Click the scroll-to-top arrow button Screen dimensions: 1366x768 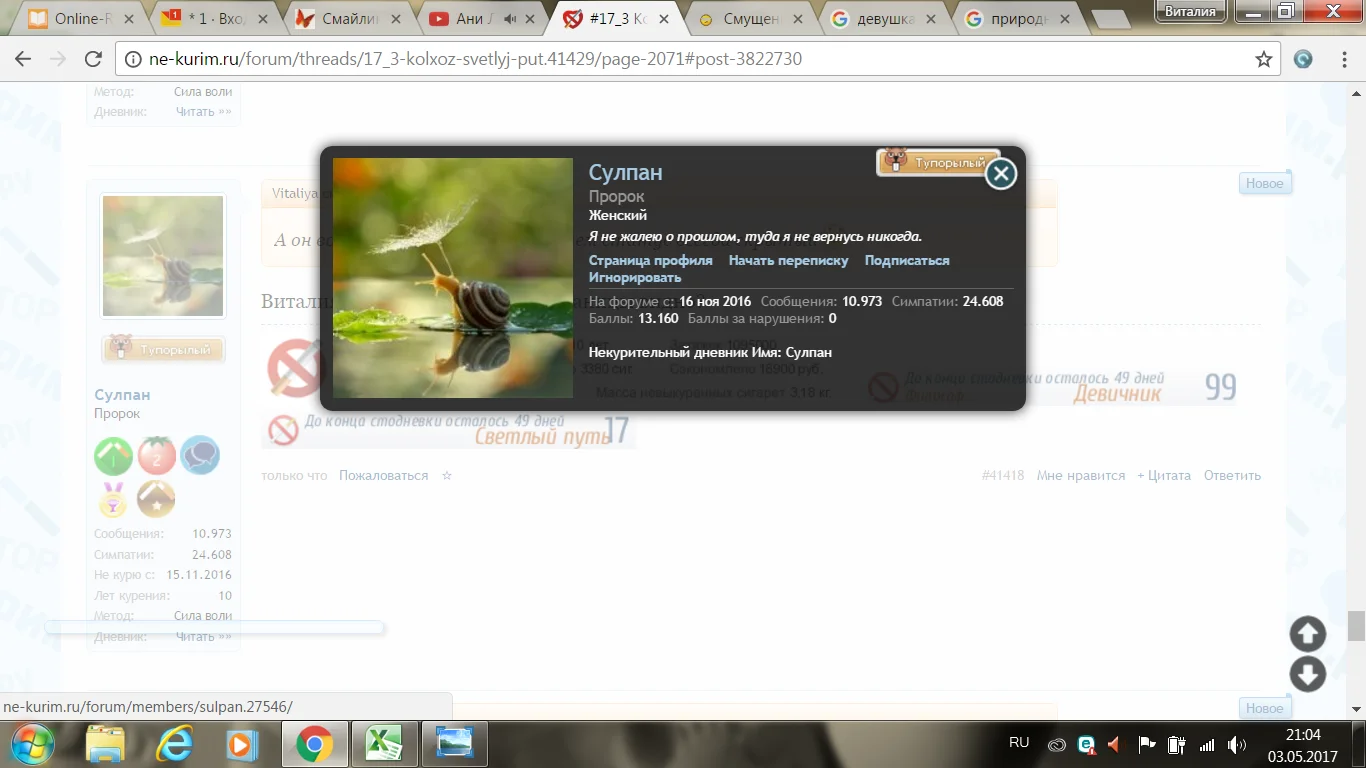(1308, 634)
